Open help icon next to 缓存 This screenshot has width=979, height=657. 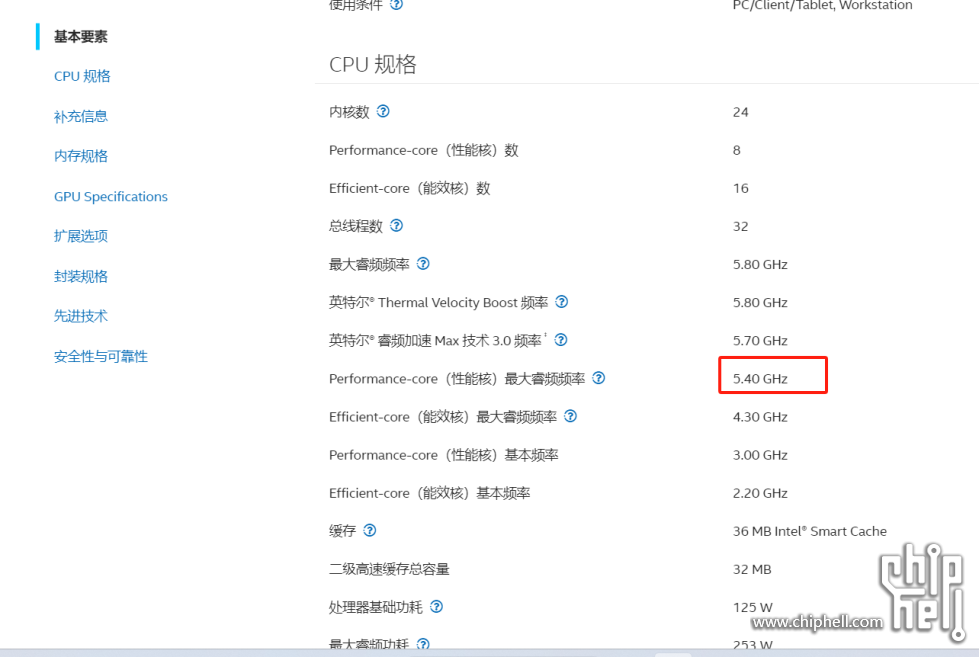pyautogui.click(x=370, y=530)
